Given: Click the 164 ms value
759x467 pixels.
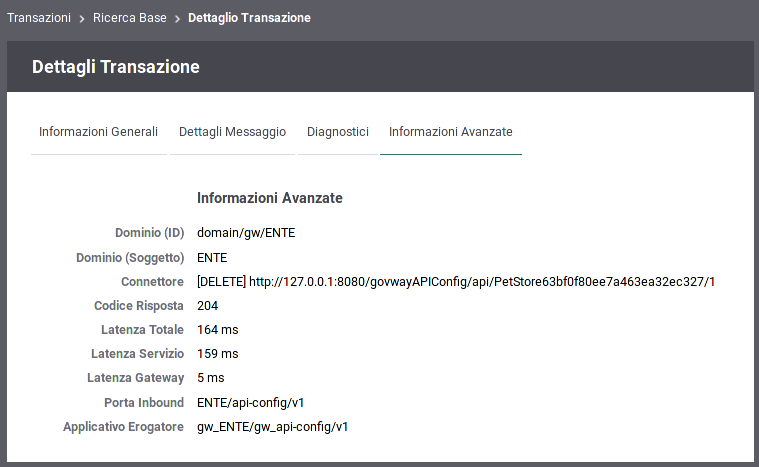Looking at the screenshot, I should point(218,330).
